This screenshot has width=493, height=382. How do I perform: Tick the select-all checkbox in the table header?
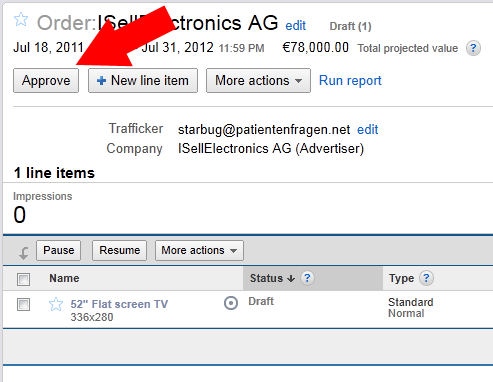click(23, 279)
